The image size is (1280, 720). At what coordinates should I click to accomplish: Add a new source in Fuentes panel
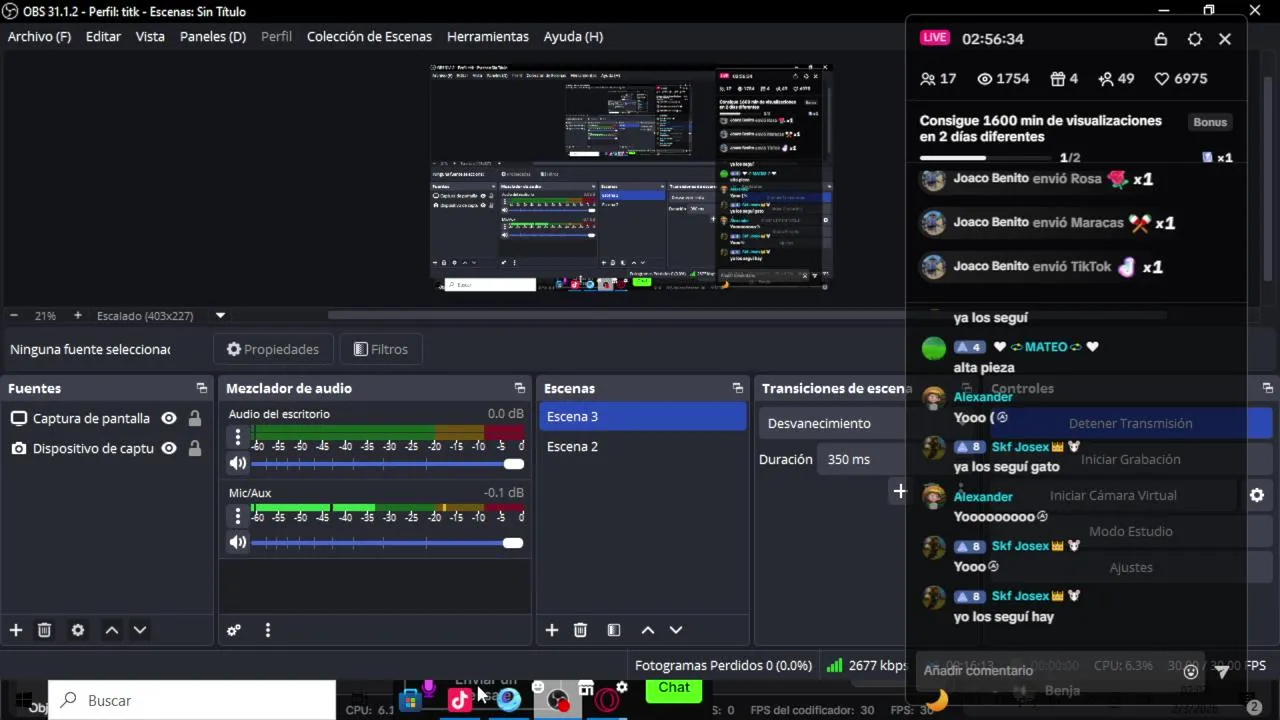(15, 630)
